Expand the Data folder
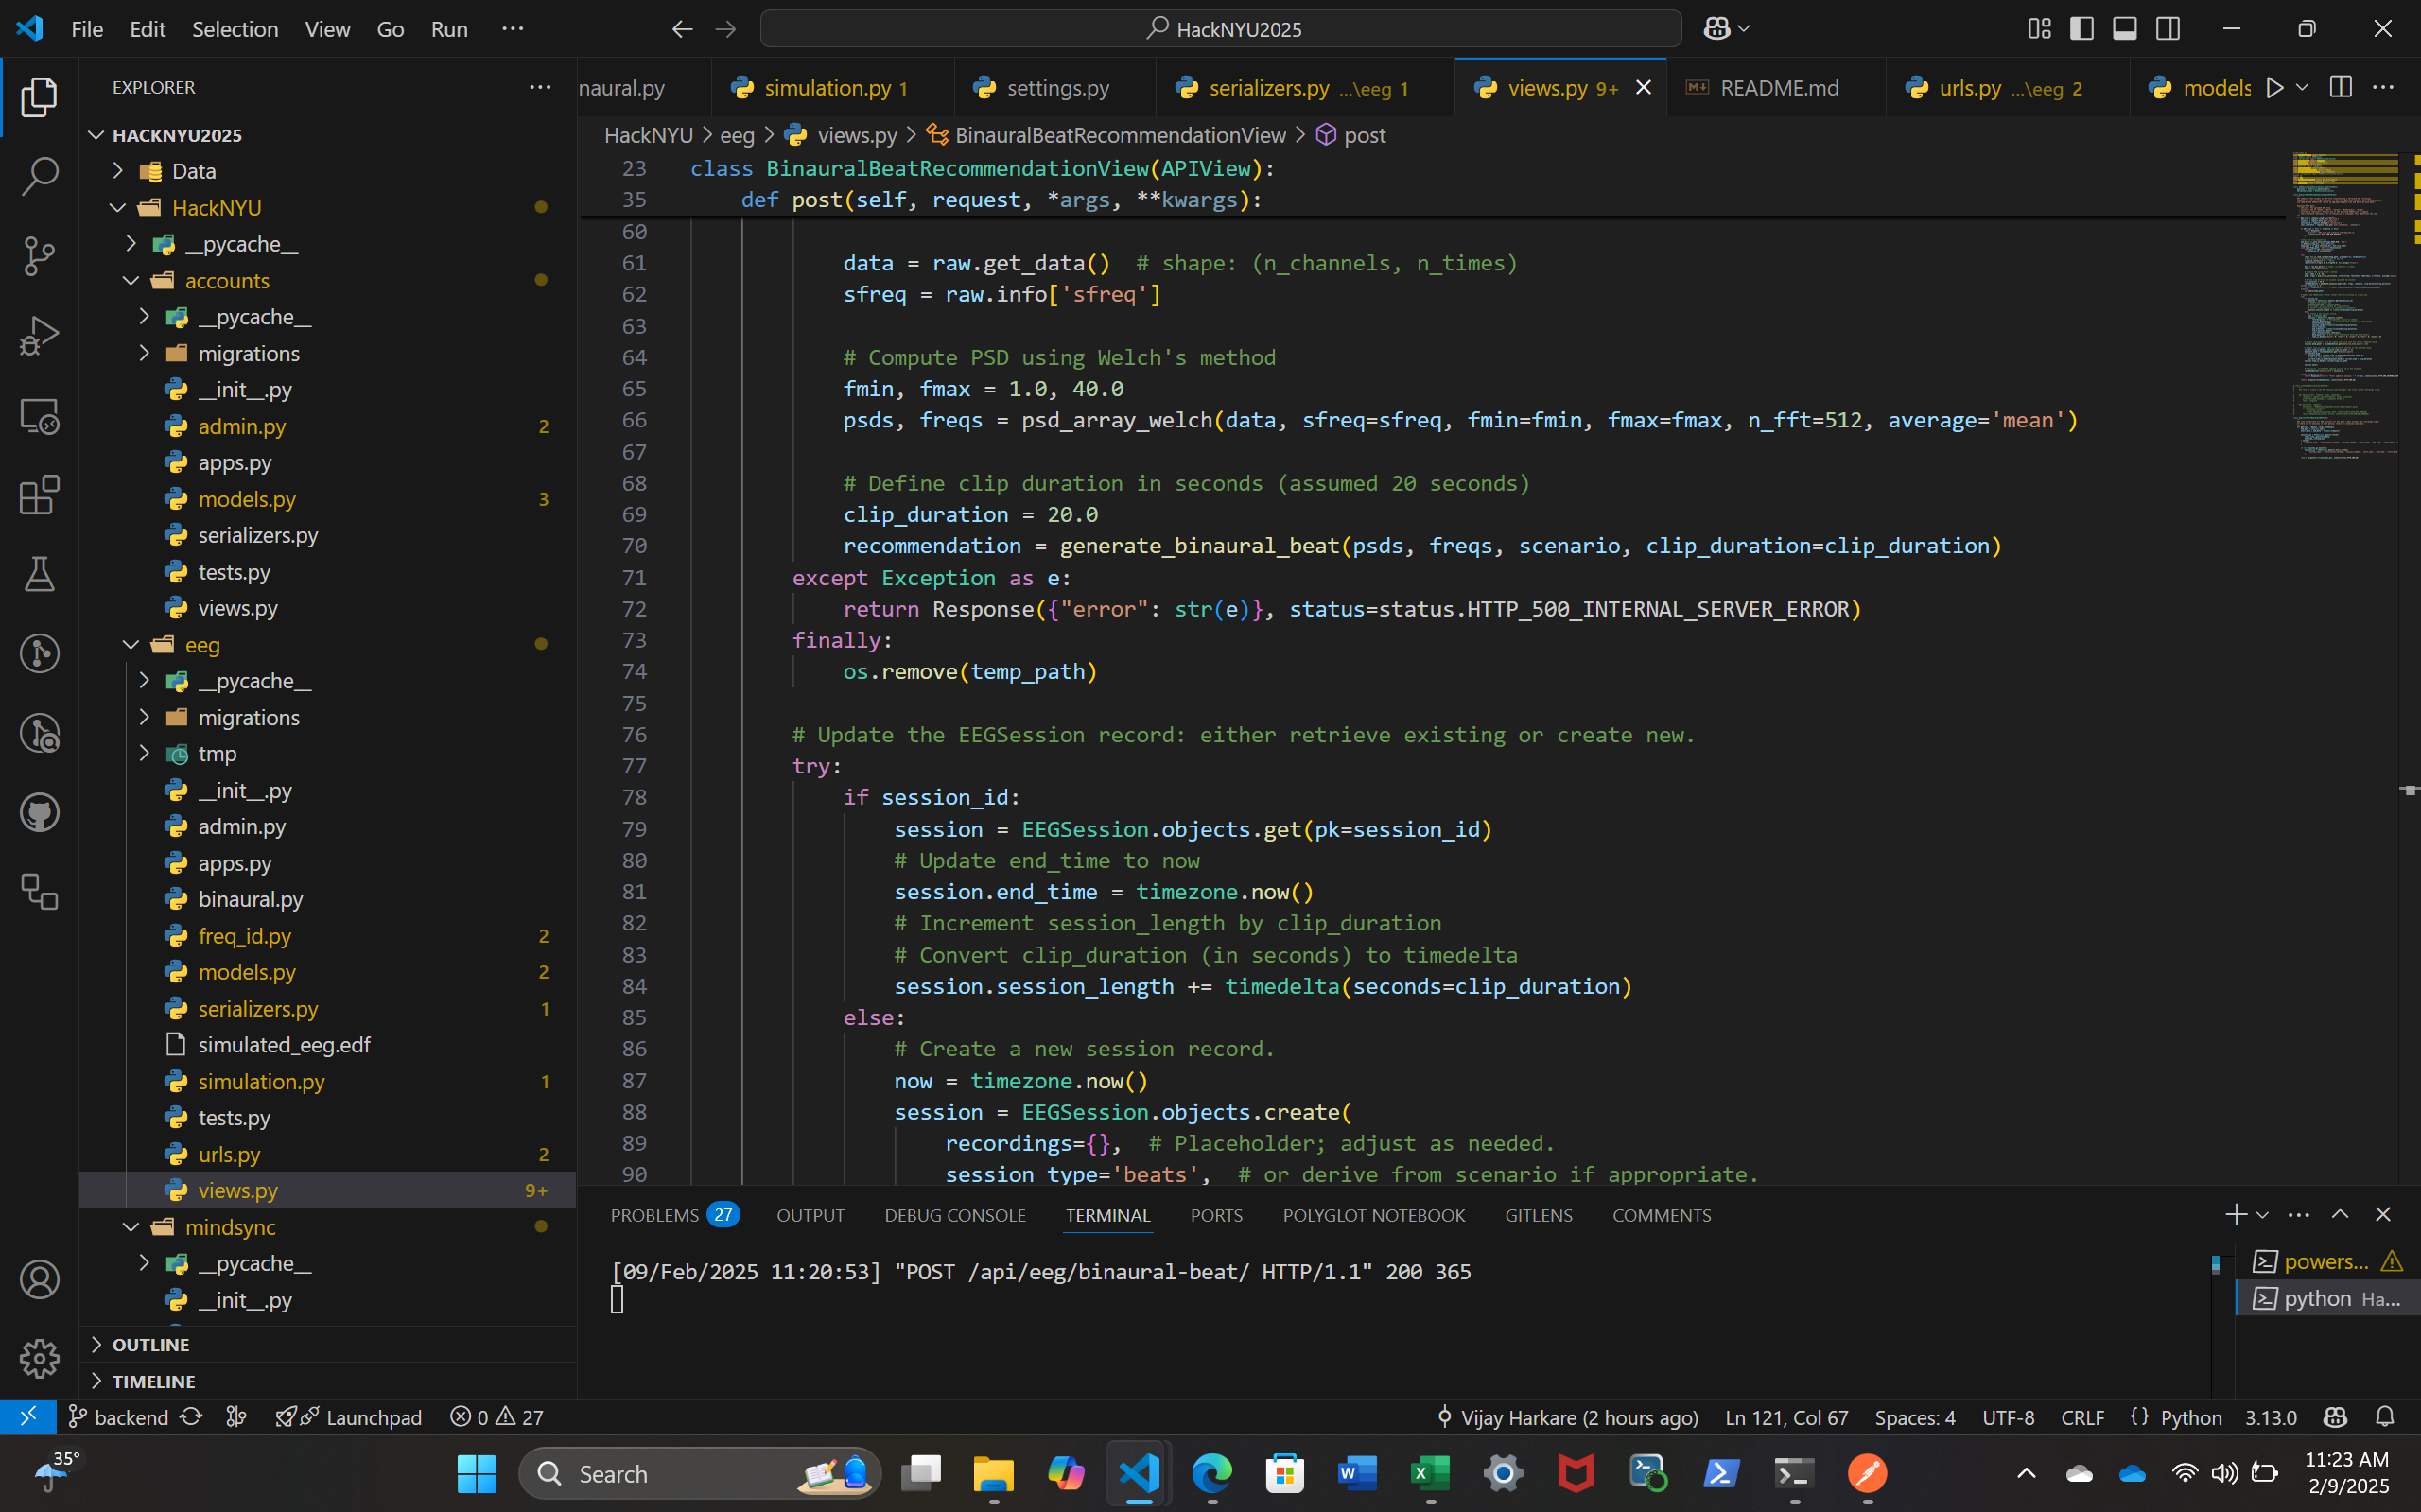This screenshot has width=2421, height=1512. coord(193,171)
